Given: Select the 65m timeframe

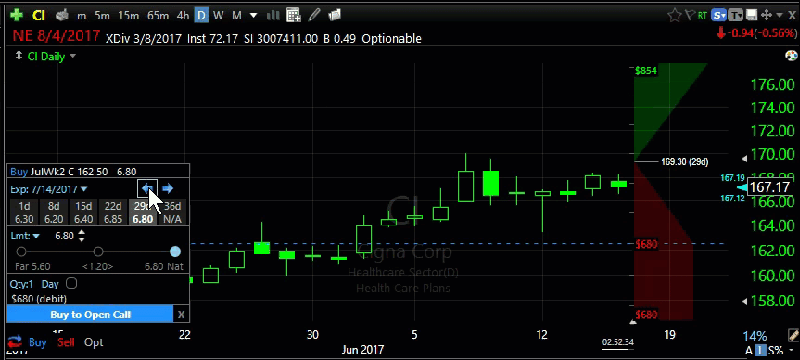Looking at the screenshot, I should coord(158,15).
